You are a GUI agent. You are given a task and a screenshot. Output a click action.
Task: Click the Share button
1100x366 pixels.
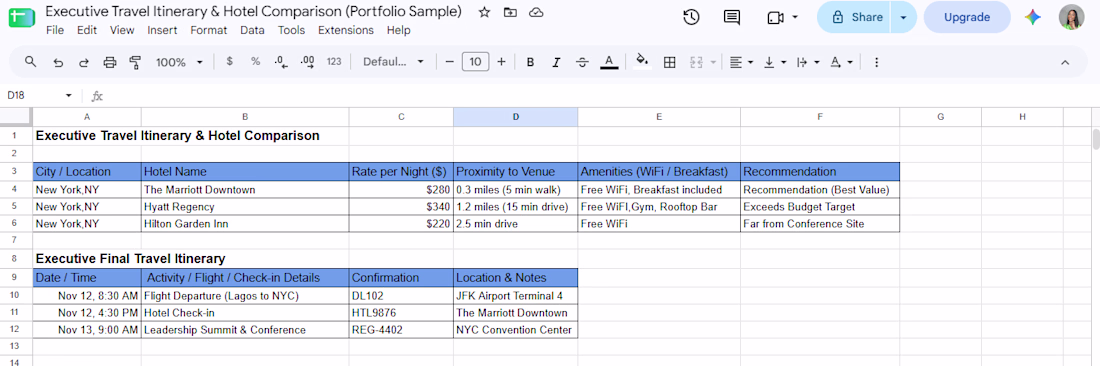point(854,18)
